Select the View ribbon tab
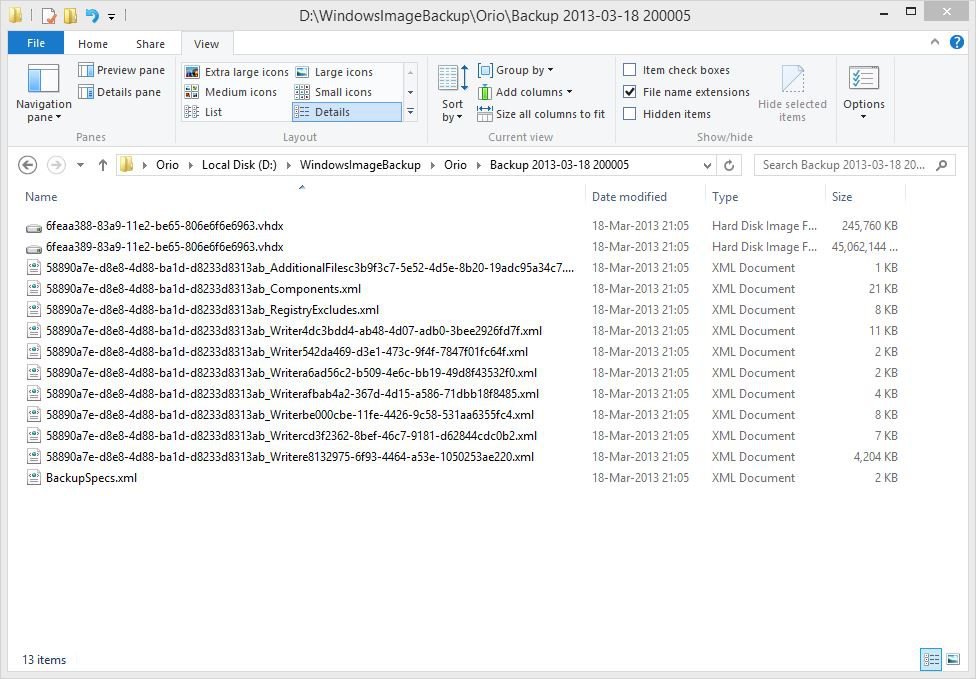The height and width of the screenshot is (679, 976). click(x=207, y=44)
